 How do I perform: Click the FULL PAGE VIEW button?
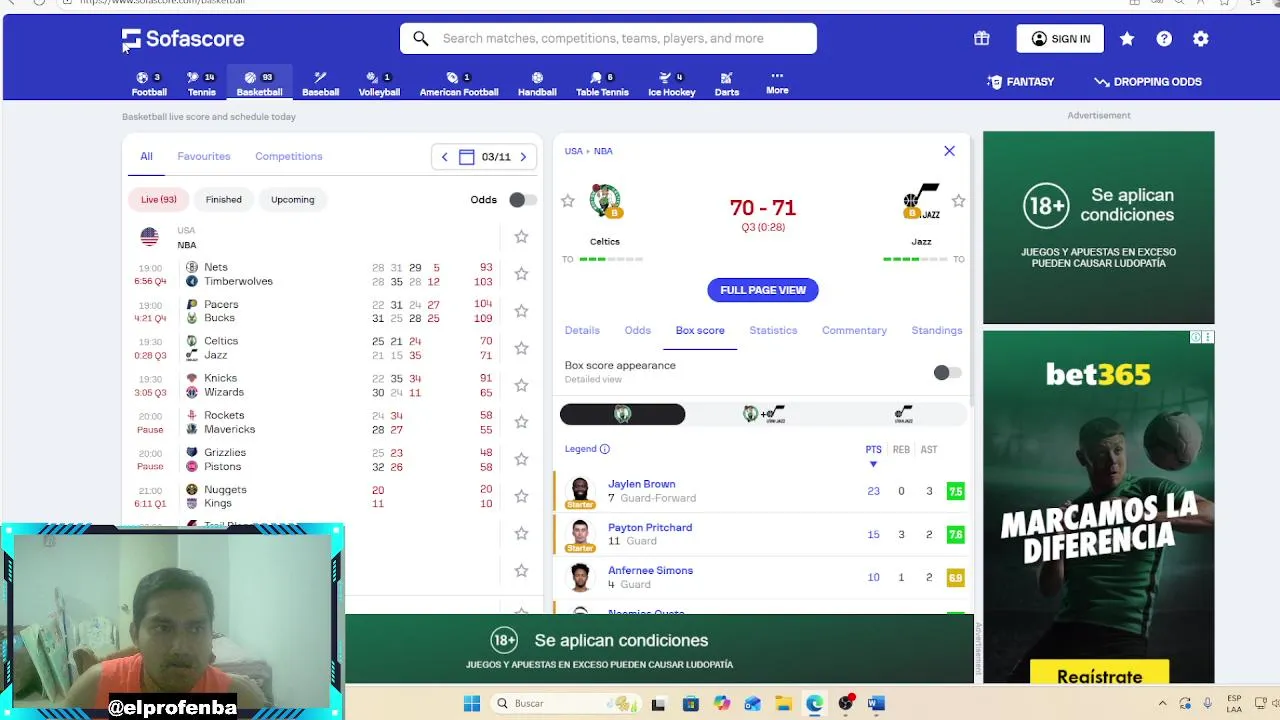pyautogui.click(x=763, y=290)
